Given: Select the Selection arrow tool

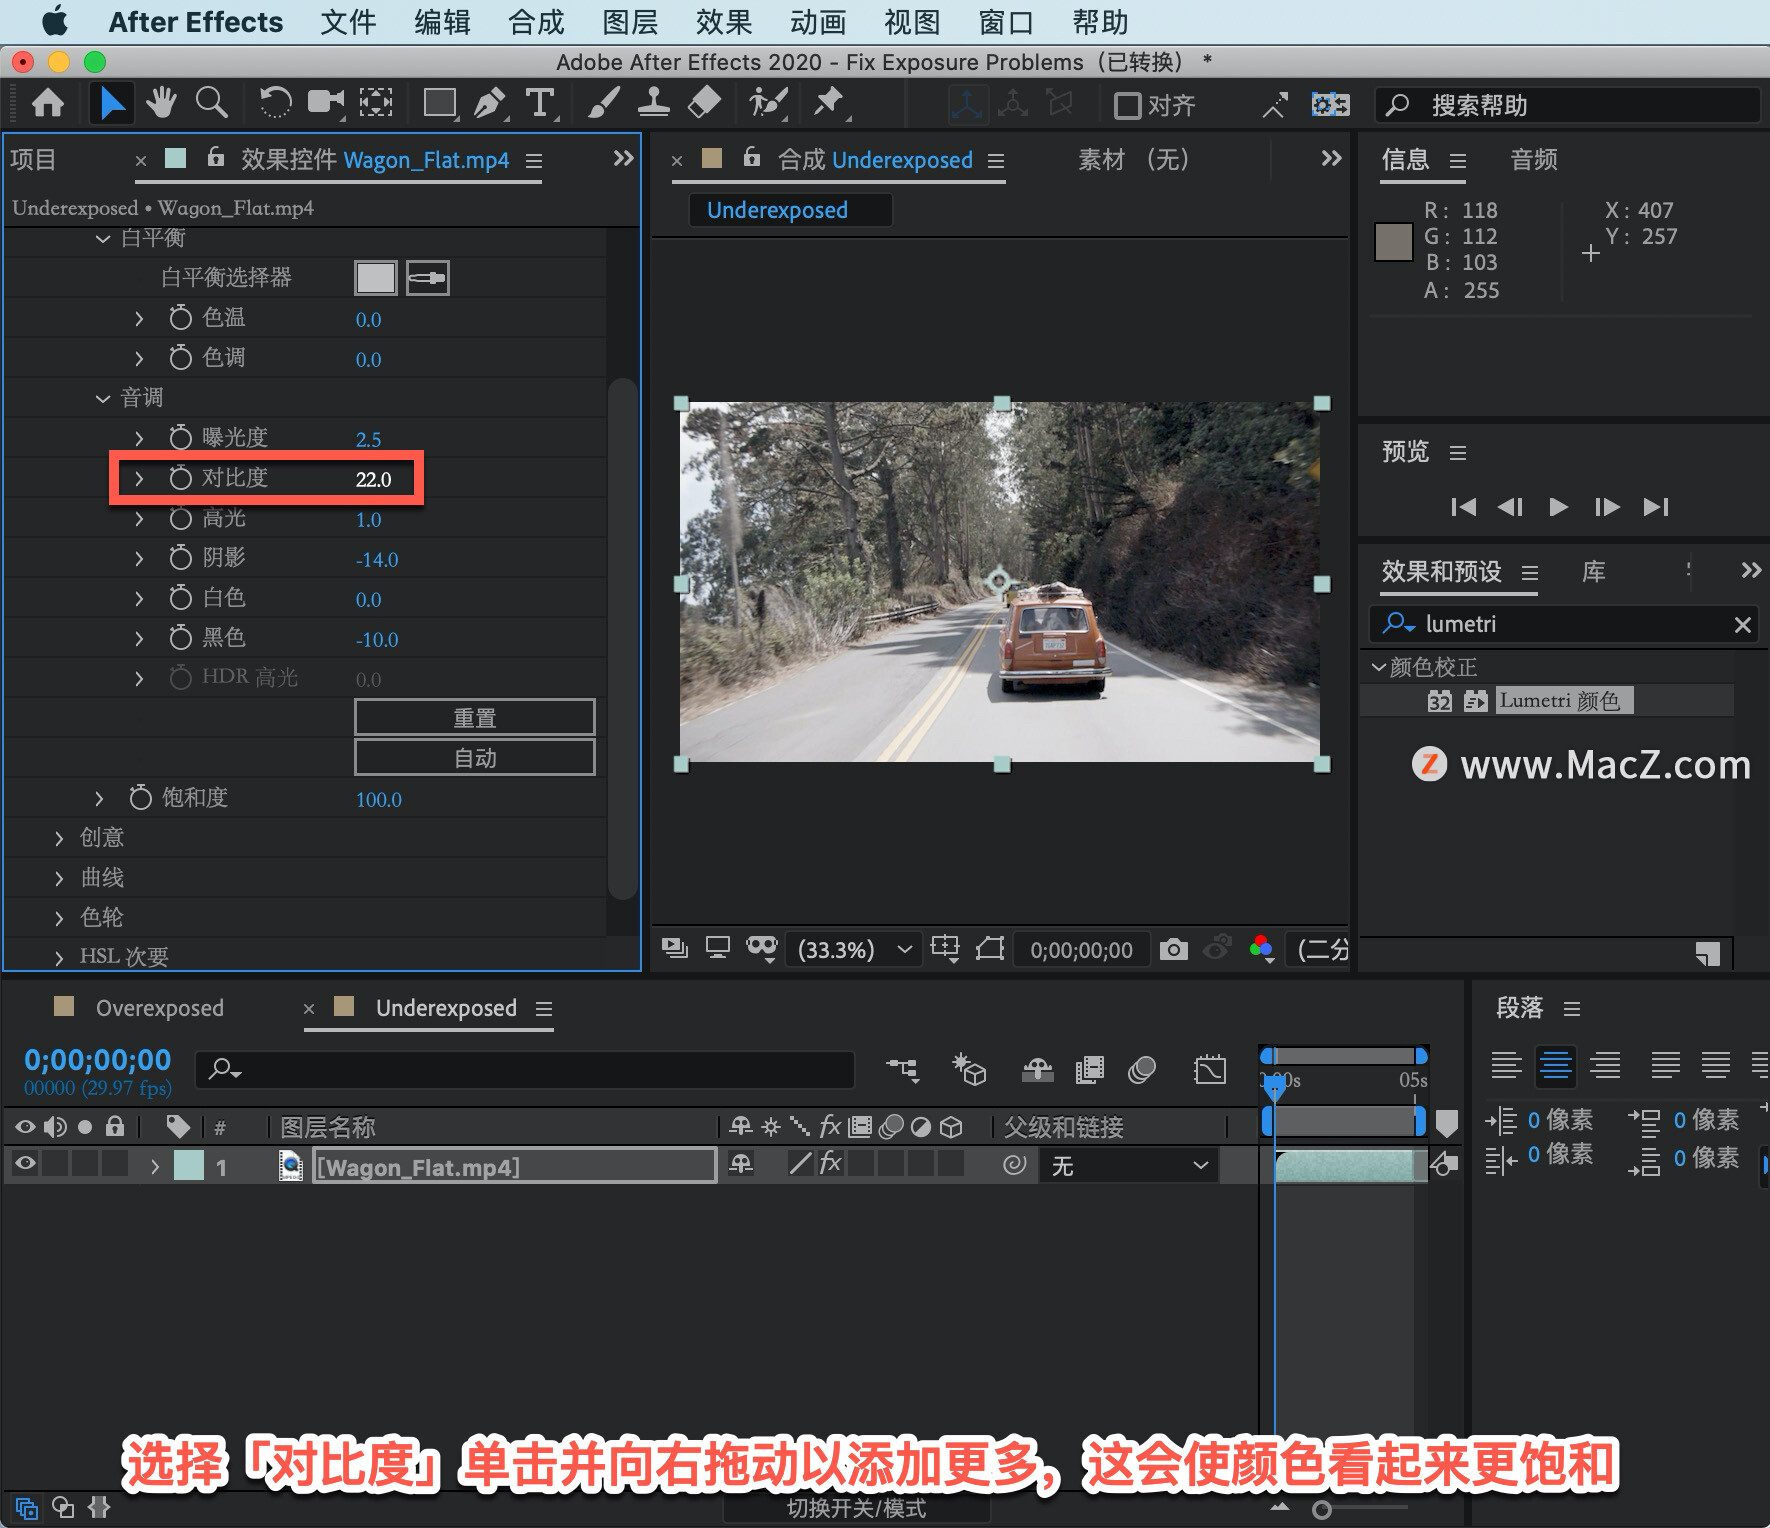Looking at the screenshot, I should (111, 104).
